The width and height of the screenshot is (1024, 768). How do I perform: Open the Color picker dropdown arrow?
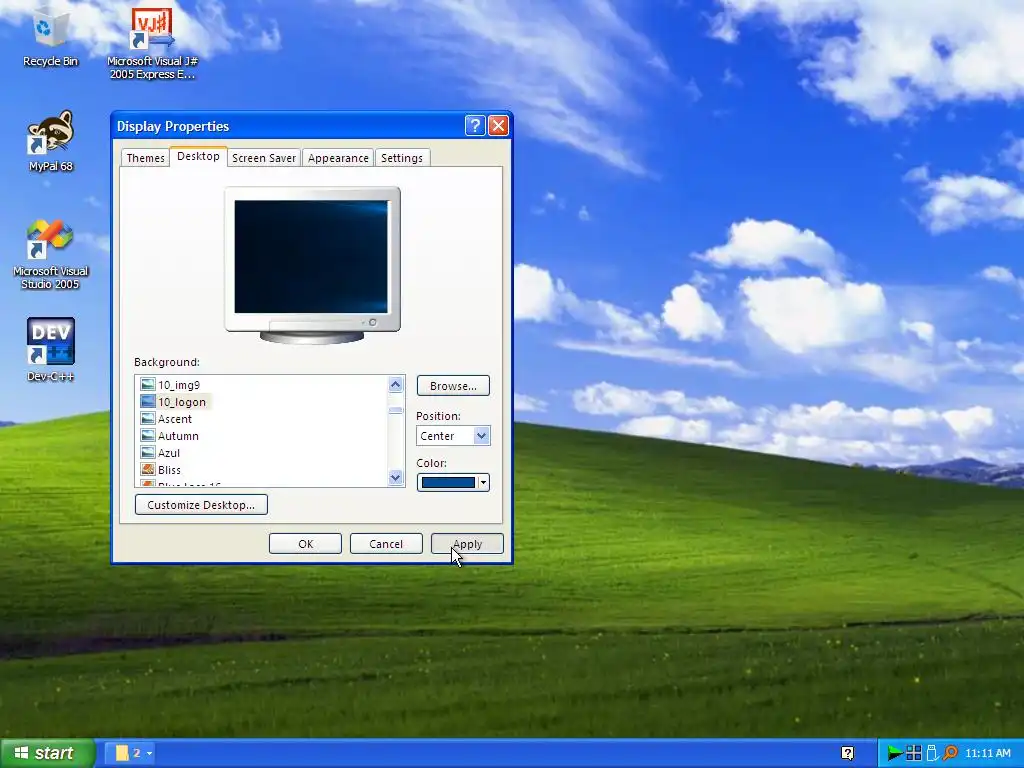483,483
